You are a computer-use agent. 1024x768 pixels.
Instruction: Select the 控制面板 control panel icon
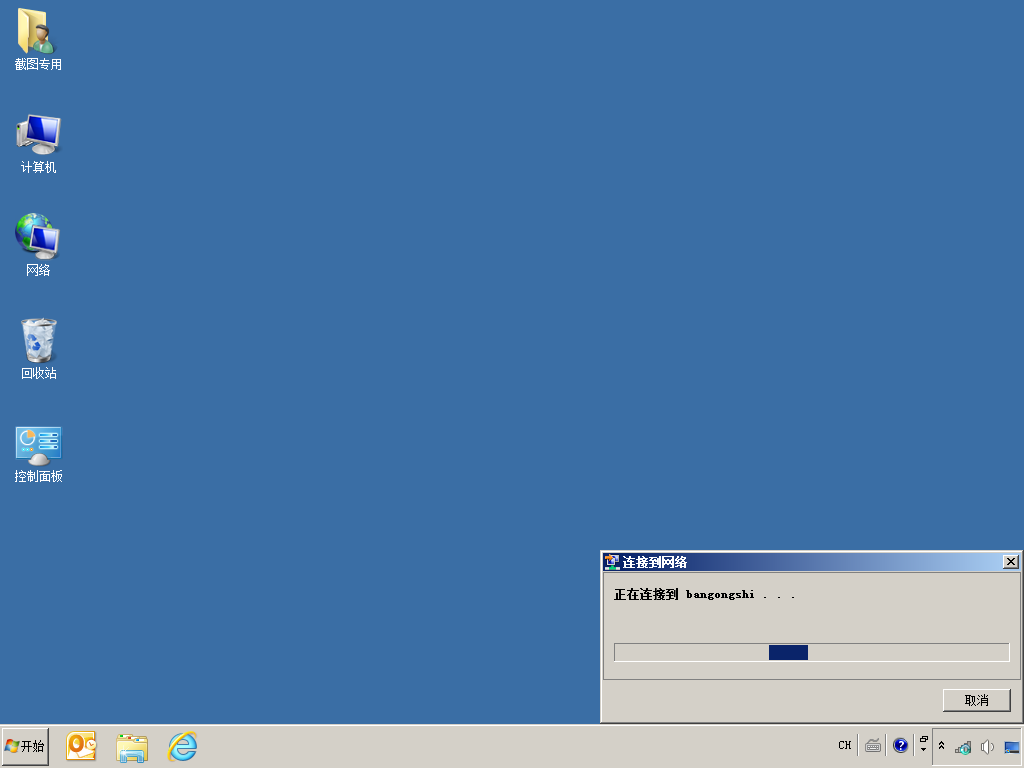(x=38, y=455)
